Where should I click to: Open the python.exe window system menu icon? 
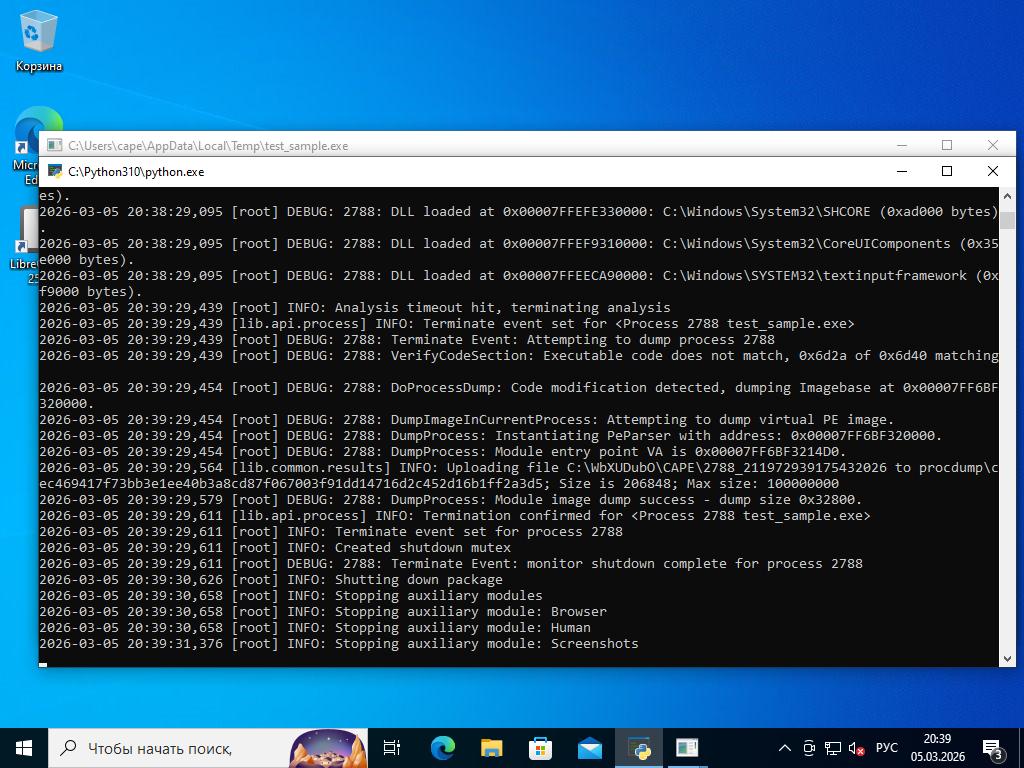(55, 171)
